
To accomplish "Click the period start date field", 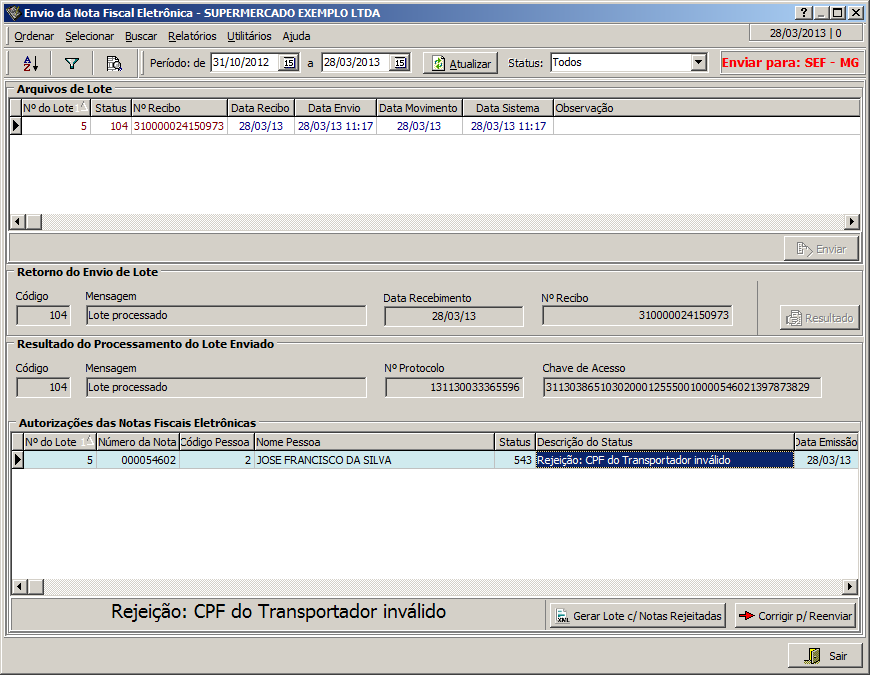I will [244, 62].
